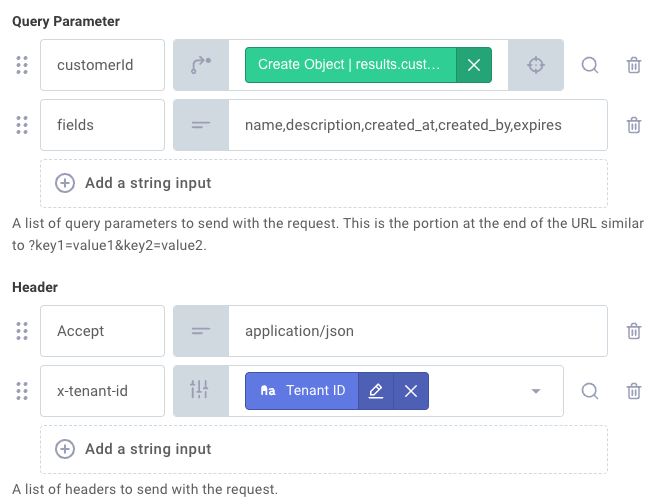Screen dimensions: 667x503
Task: Click the search icon in the customerId row
Action: click(590, 65)
